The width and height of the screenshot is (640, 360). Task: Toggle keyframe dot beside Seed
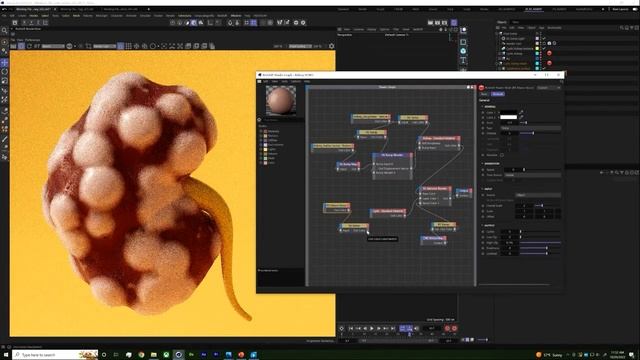[x=483, y=122]
